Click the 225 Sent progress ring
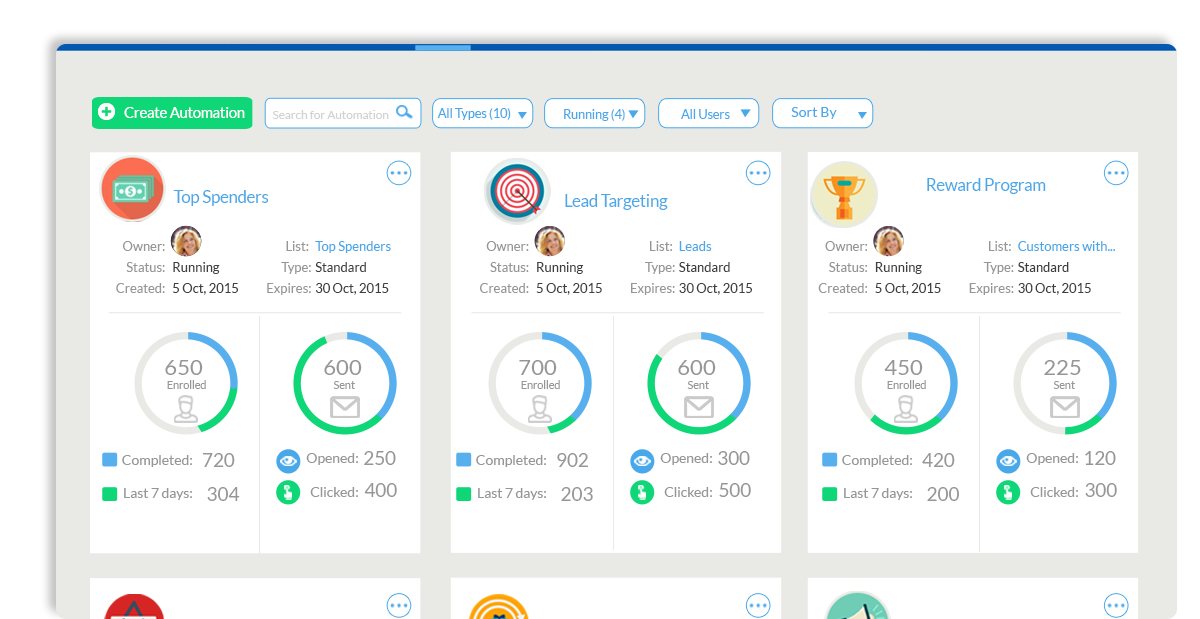Screen dimensions: 1200x619 1065,383
